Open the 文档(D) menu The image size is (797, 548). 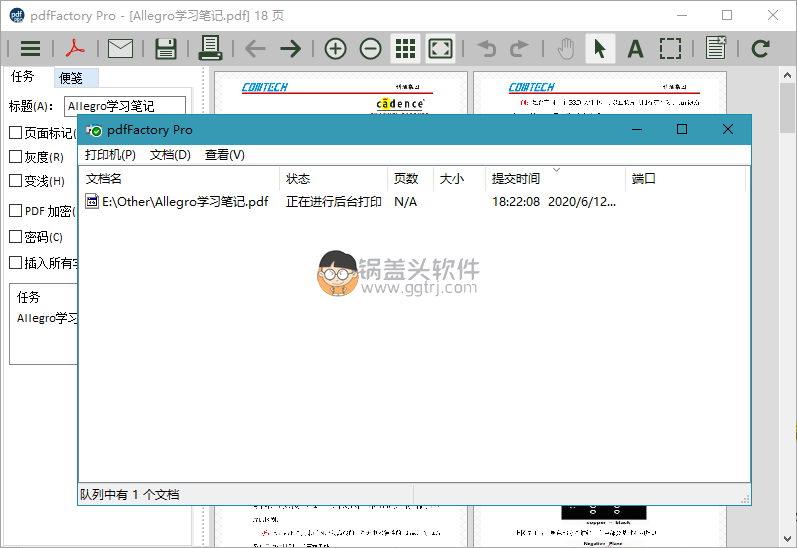170,155
